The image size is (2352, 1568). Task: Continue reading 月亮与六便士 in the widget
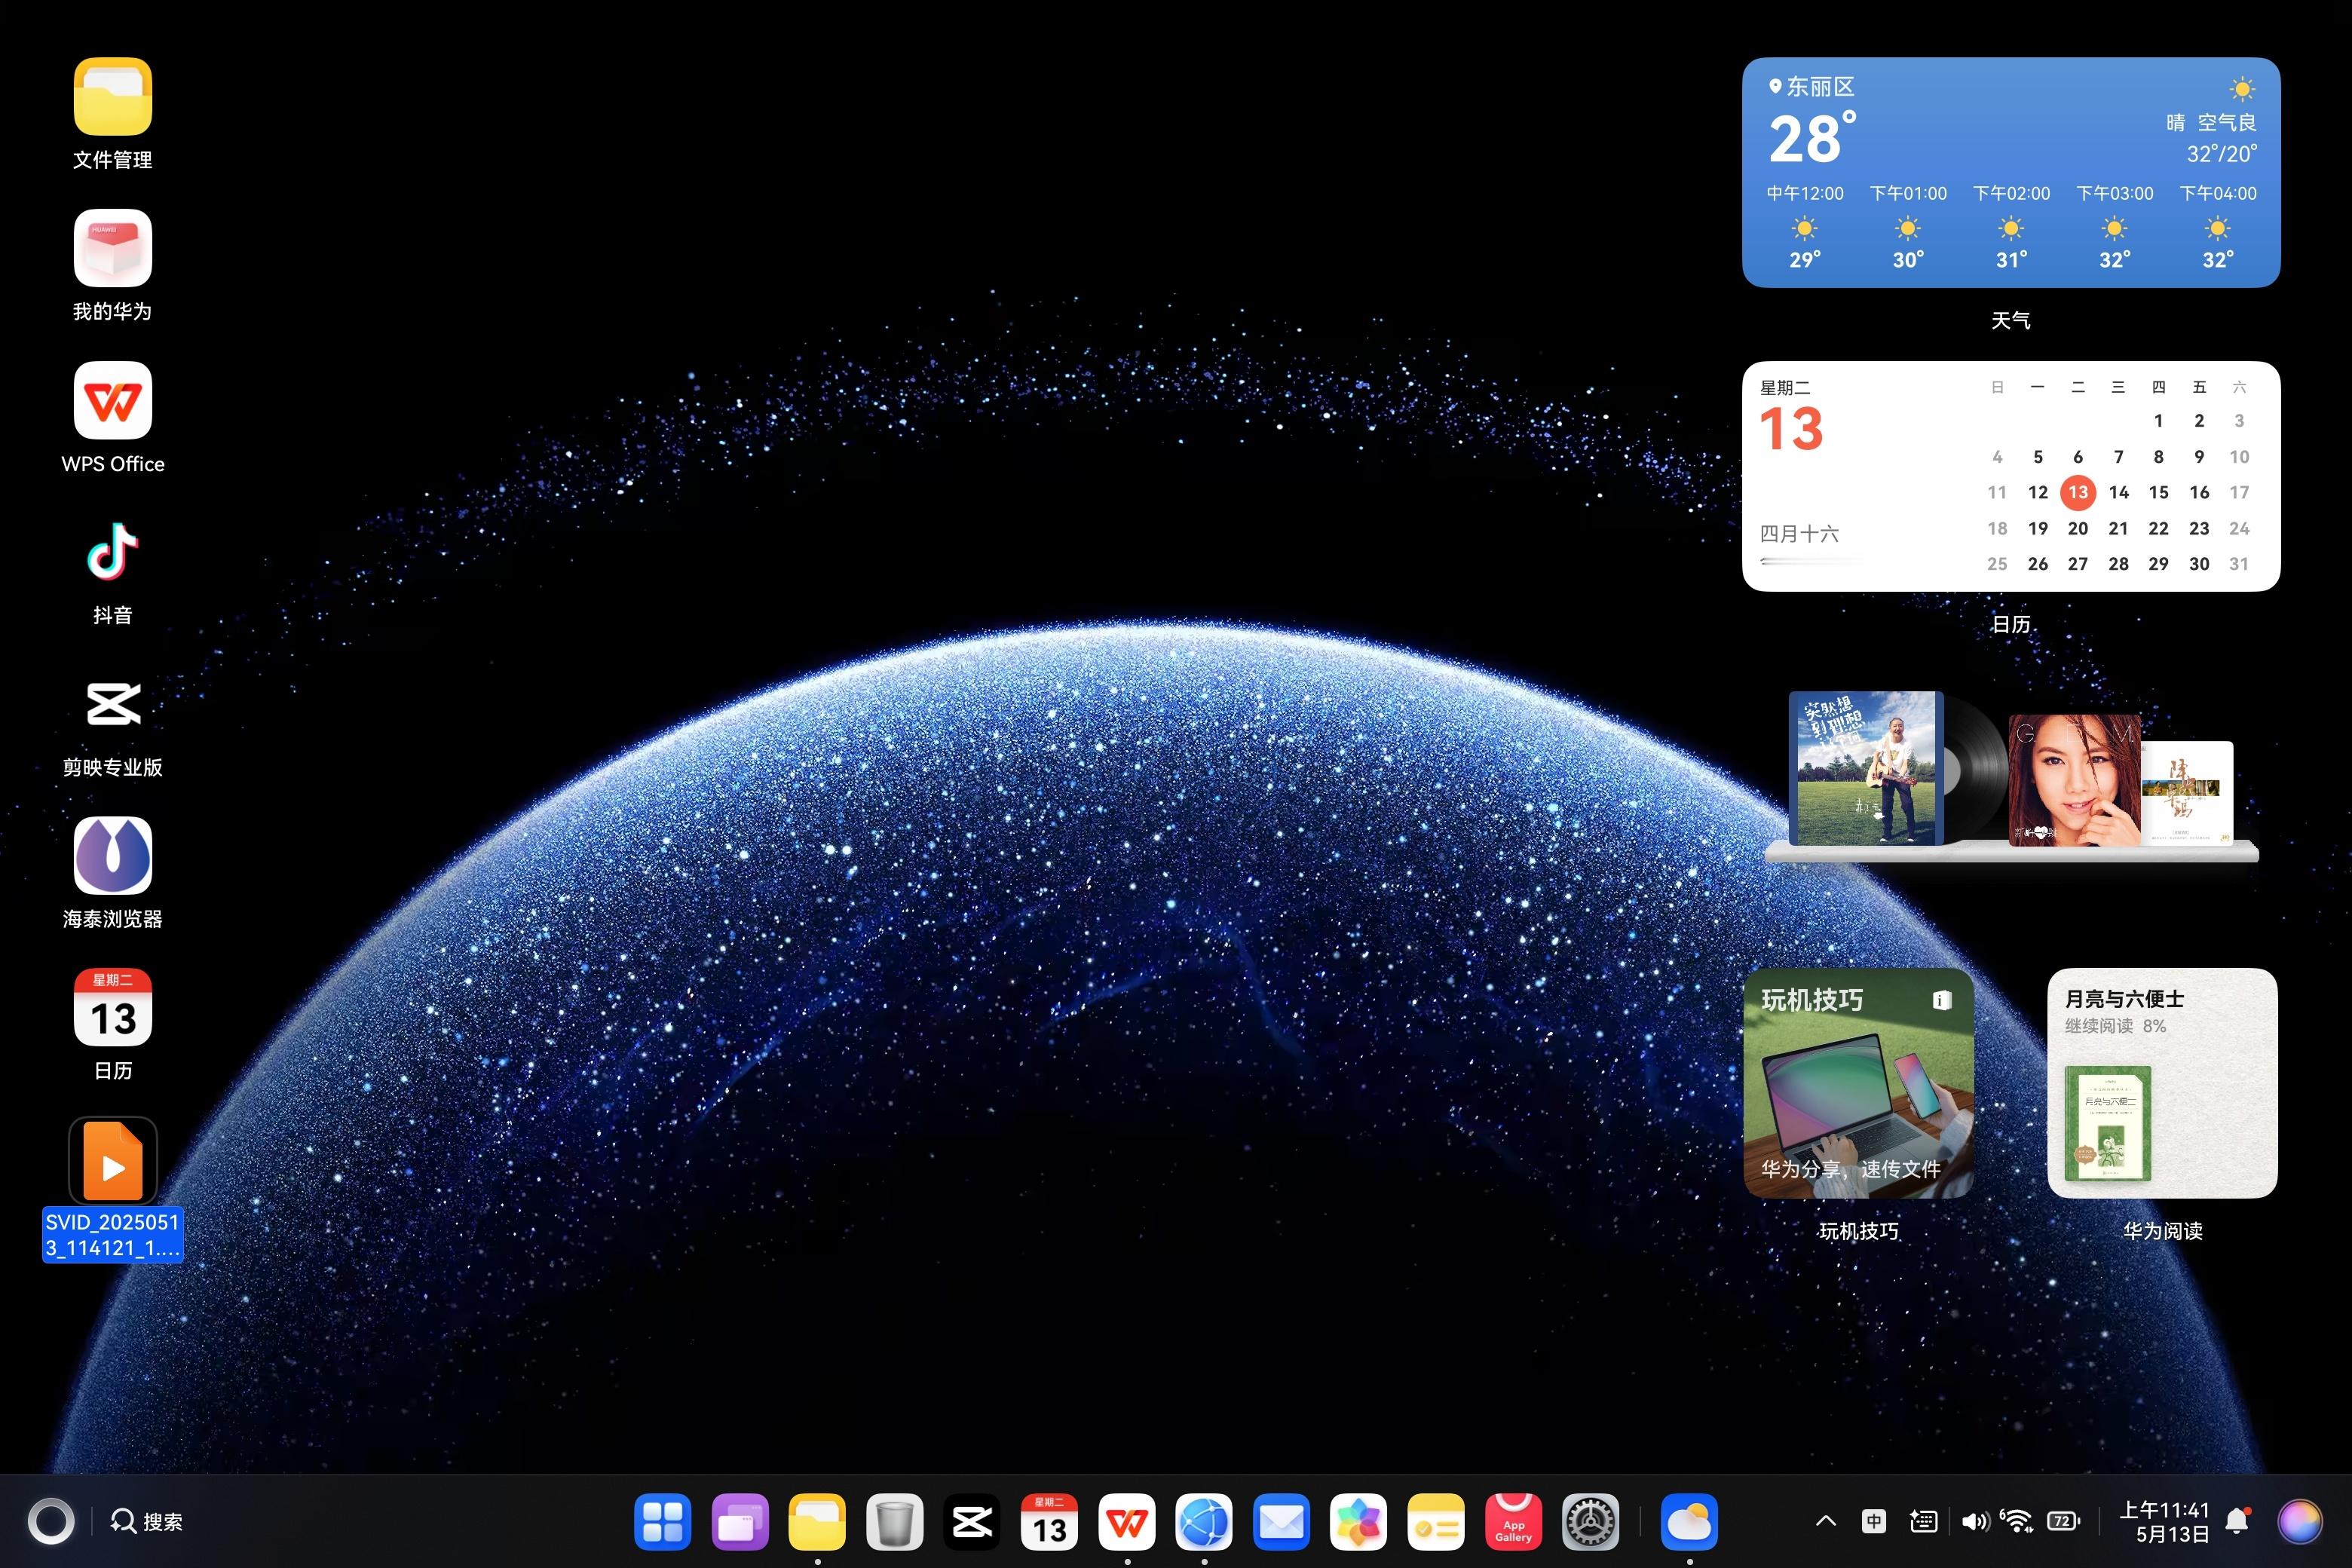(x=2162, y=1083)
